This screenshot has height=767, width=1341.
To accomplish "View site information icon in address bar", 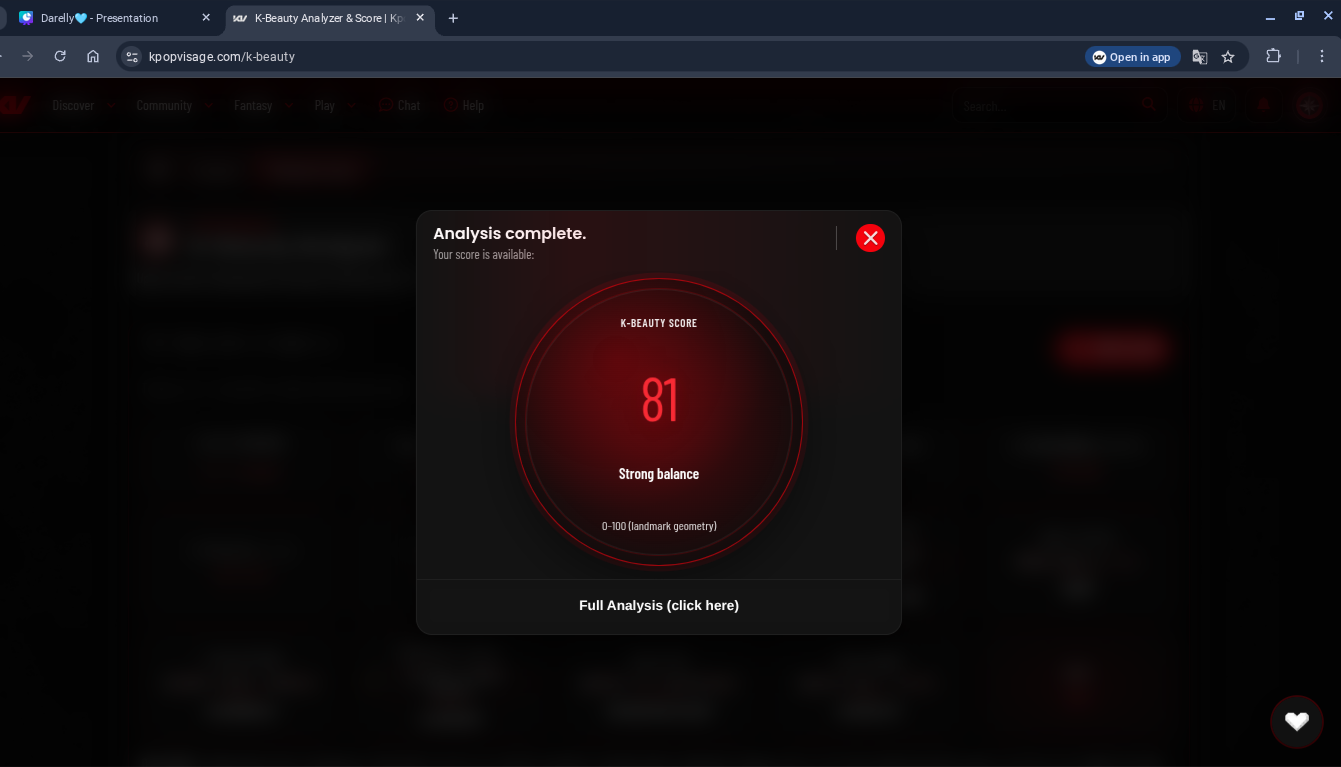I will (x=132, y=57).
